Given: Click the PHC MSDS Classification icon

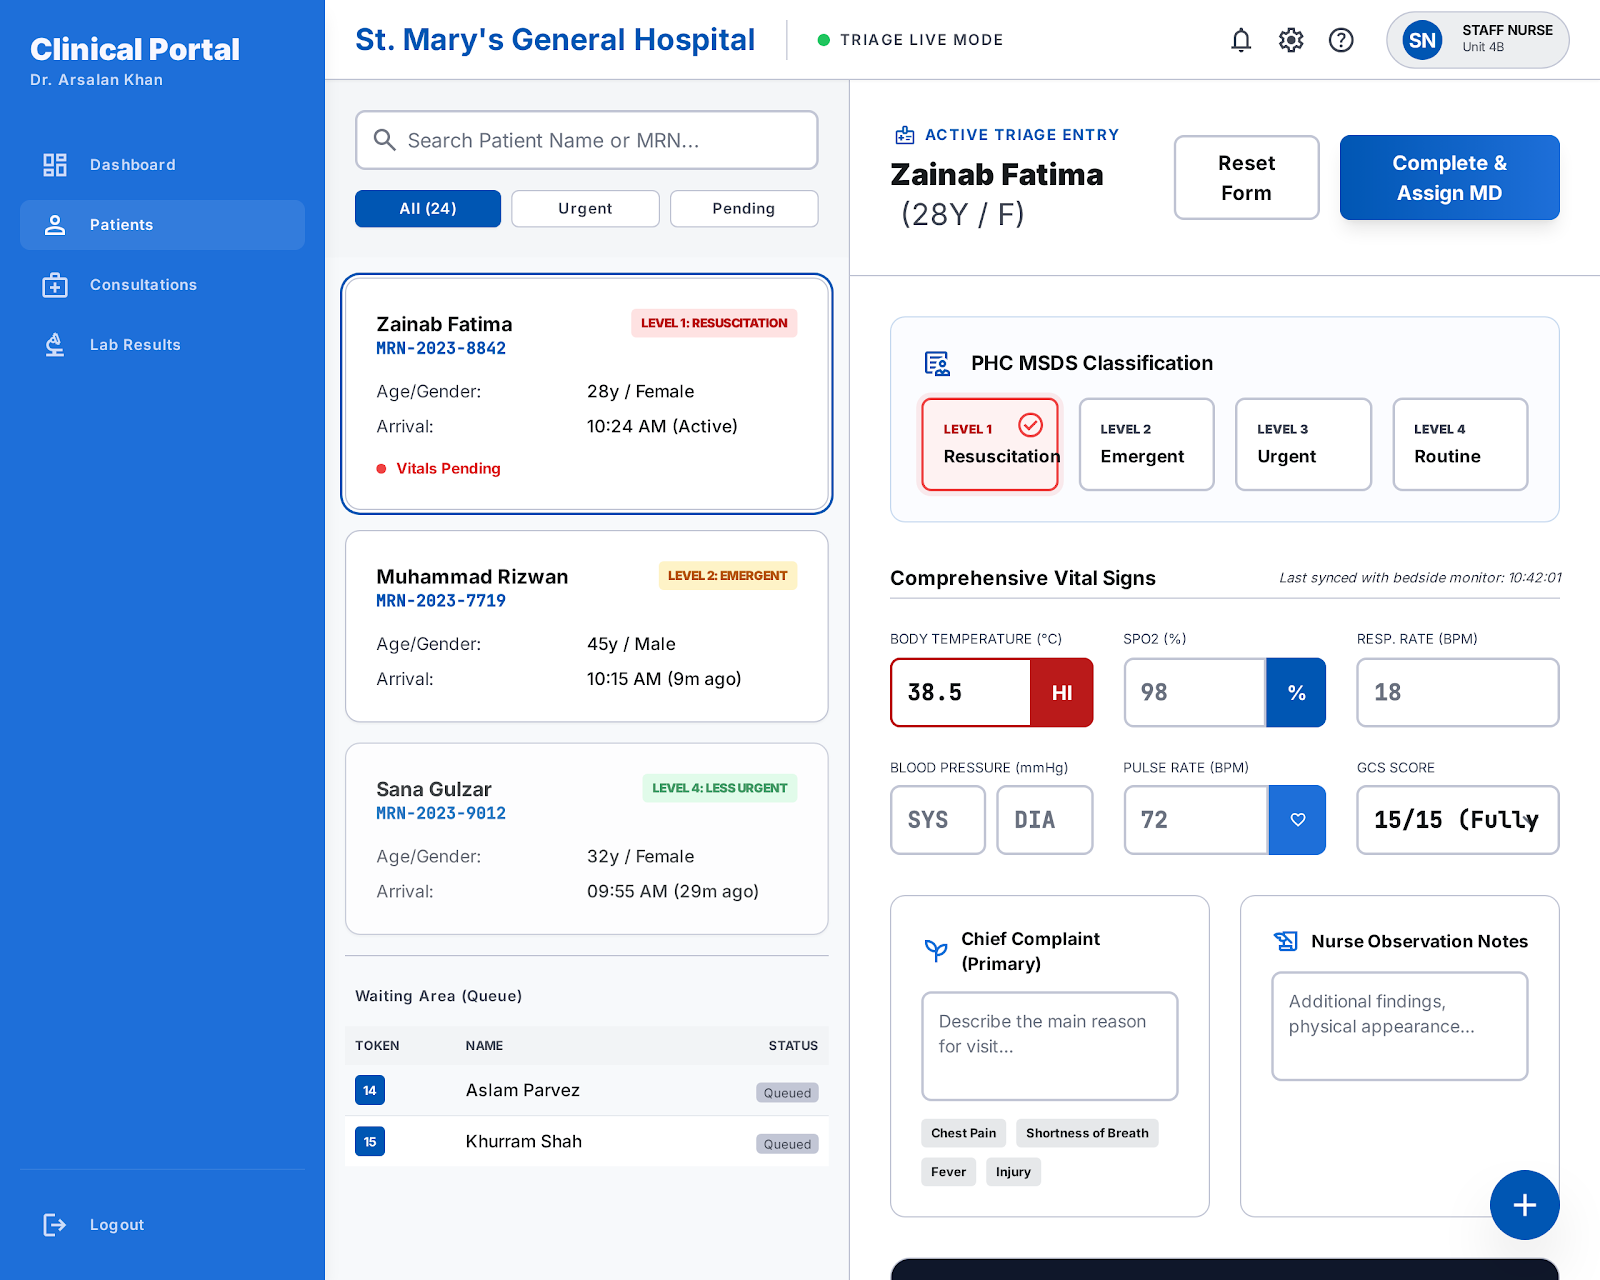Looking at the screenshot, I should pos(937,364).
